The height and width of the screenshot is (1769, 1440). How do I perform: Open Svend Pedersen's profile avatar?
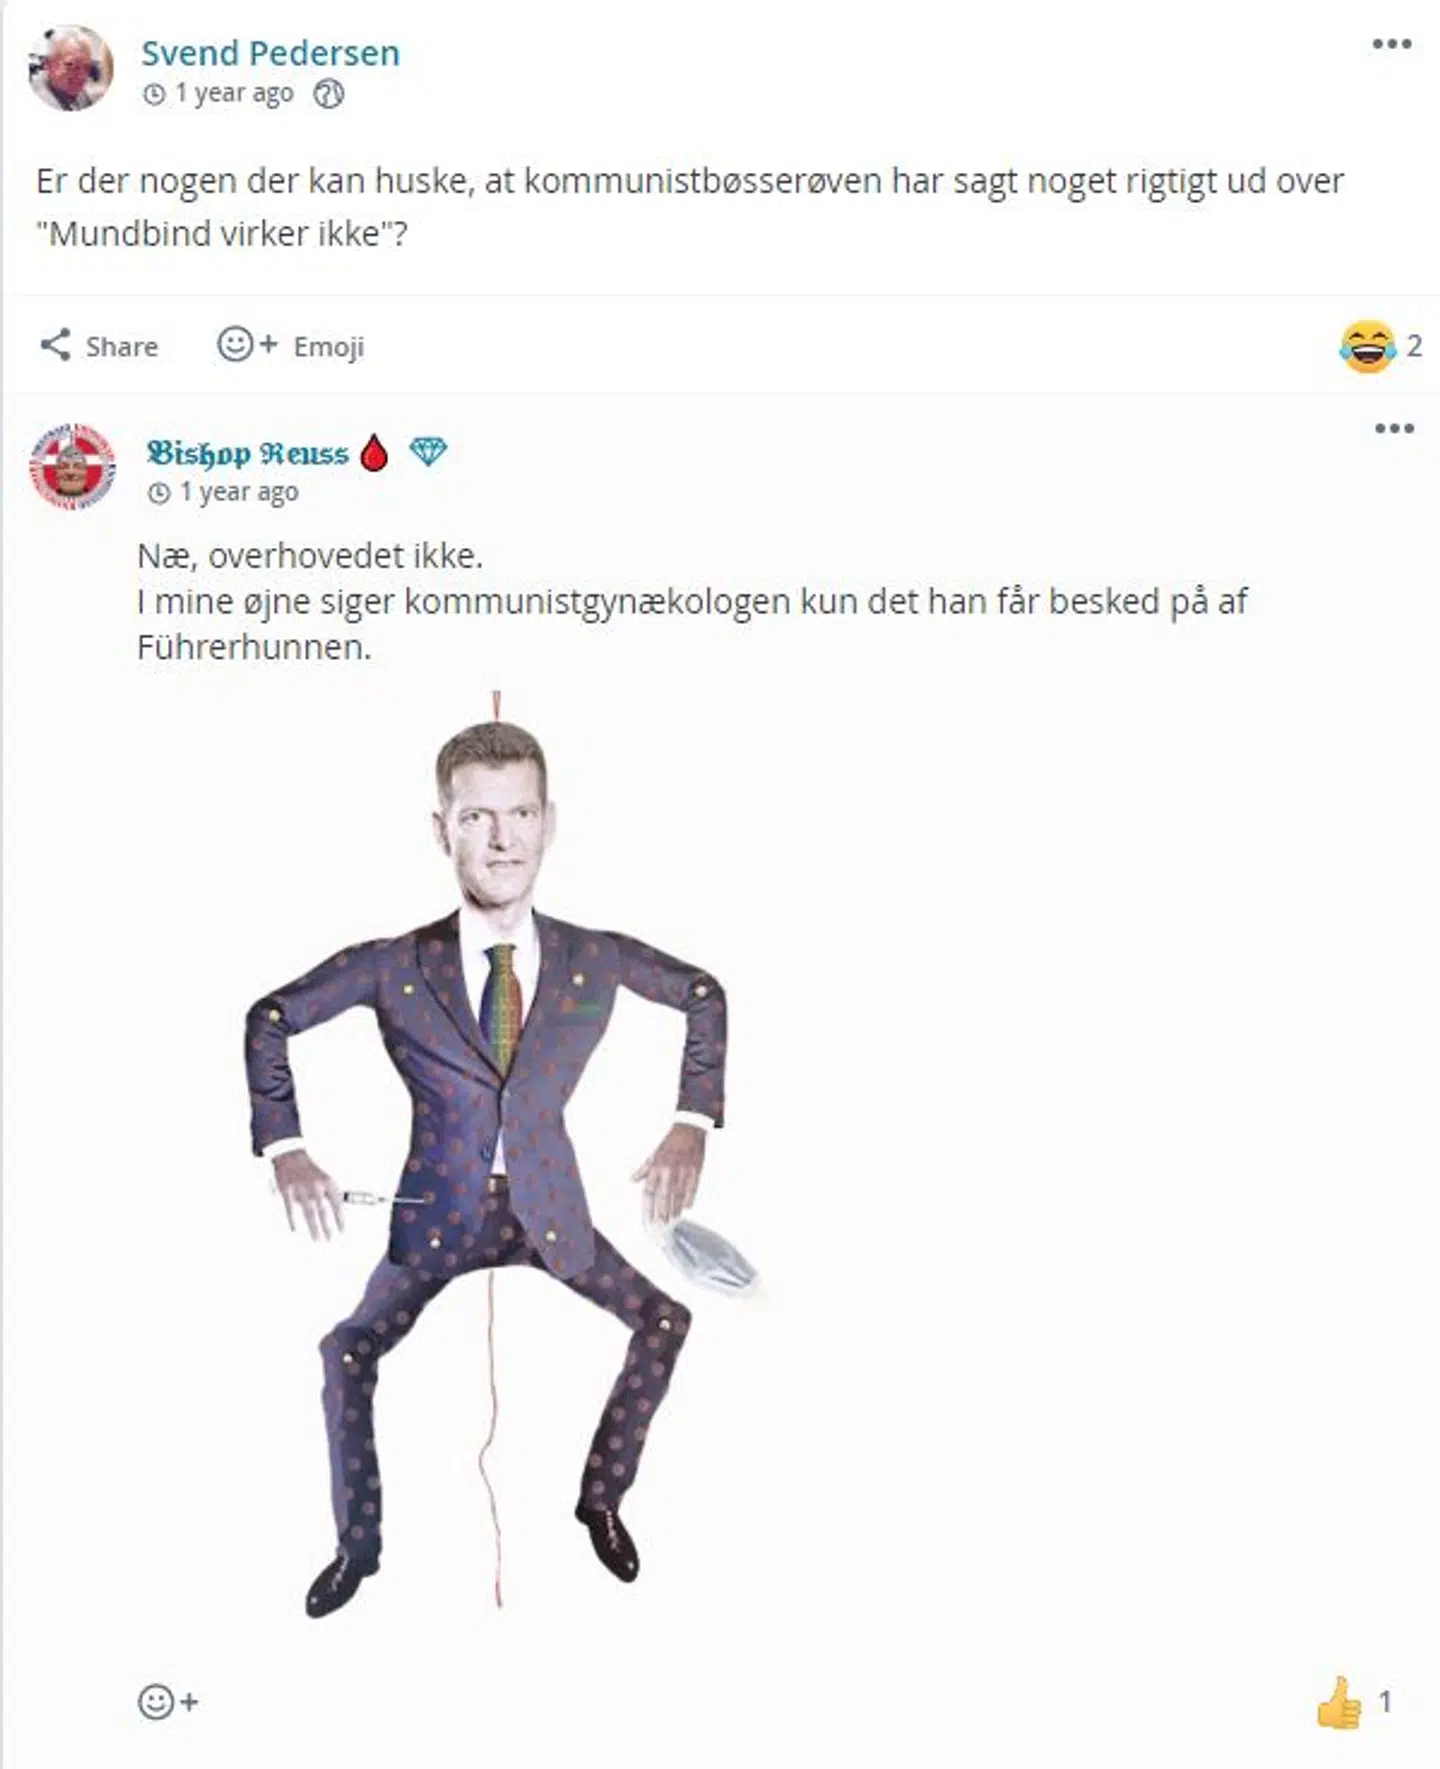coord(70,68)
